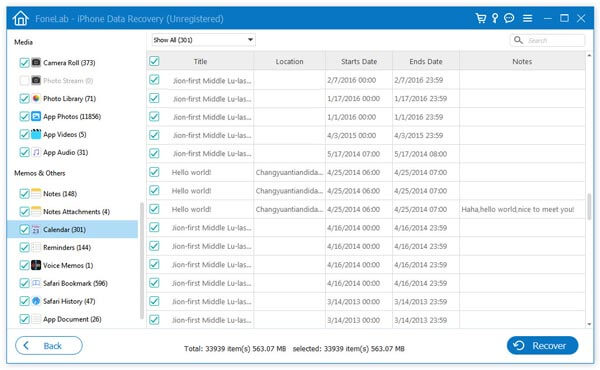Expand the Show All (301) dropdown
Viewport: 600px width, 370px height.
pyautogui.click(x=204, y=40)
